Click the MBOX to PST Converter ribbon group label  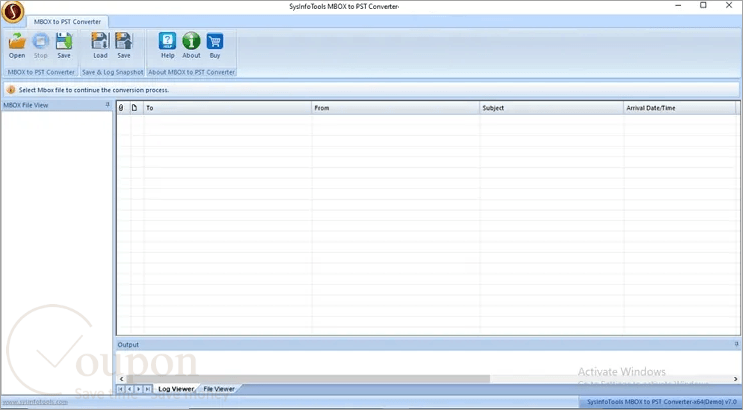point(41,72)
